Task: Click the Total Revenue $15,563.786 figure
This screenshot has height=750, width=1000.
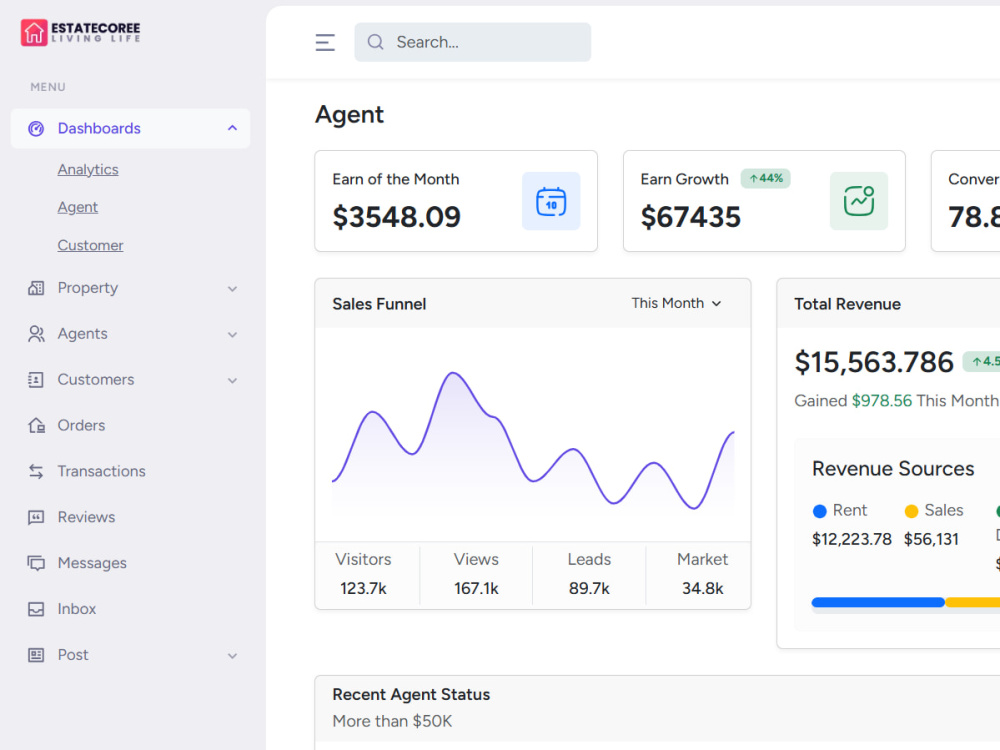Action: (x=874, y=362)
